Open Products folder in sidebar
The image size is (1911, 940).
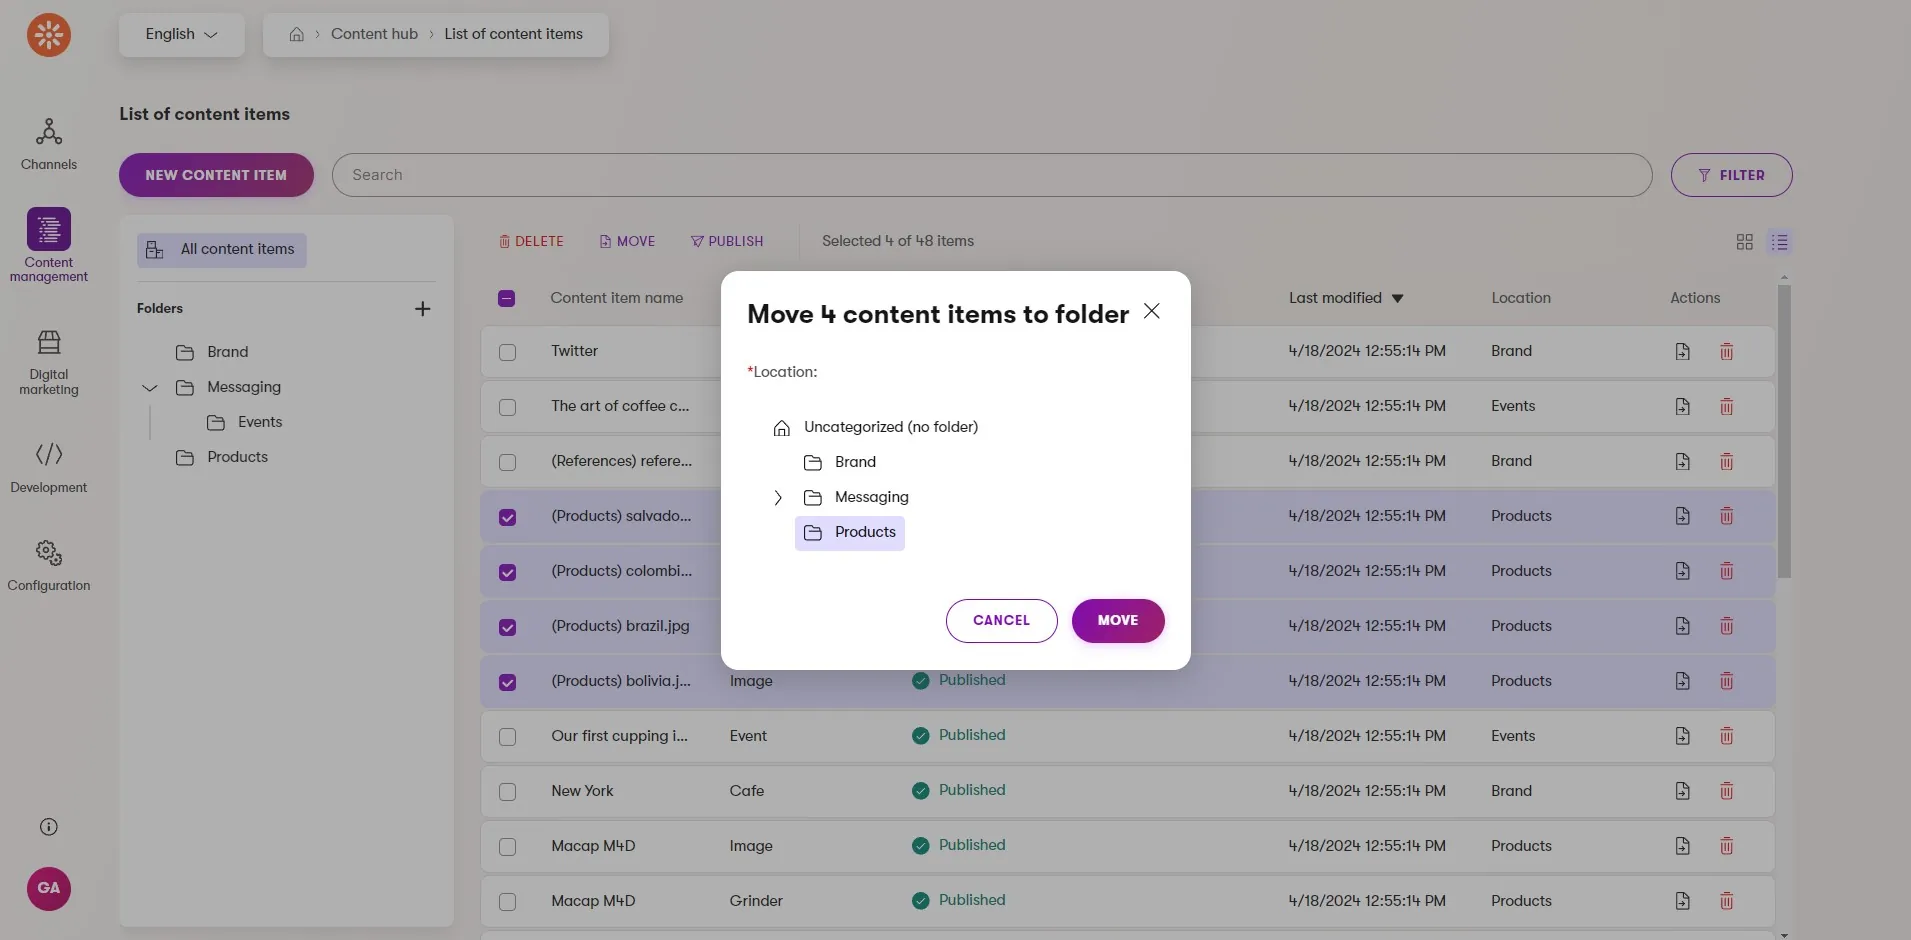pos(222,457)
